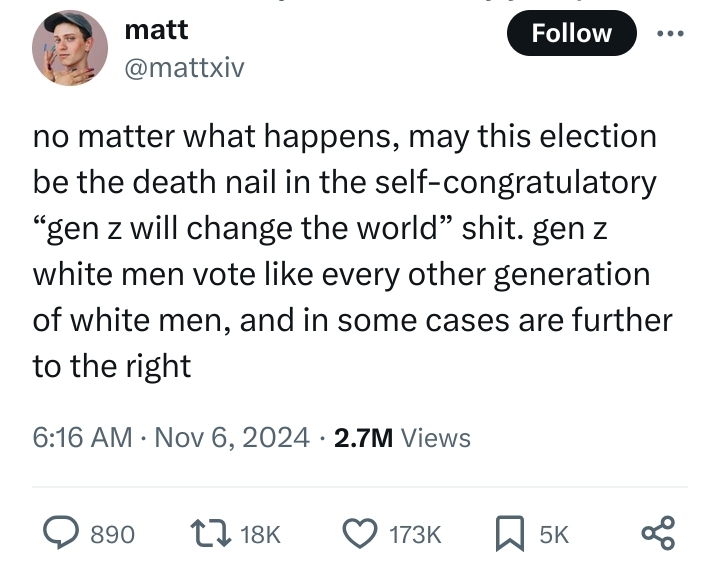This screenshot has width=720, height=570.
Task: Click the 5K bookmarks count
Action: click(555, 535)
